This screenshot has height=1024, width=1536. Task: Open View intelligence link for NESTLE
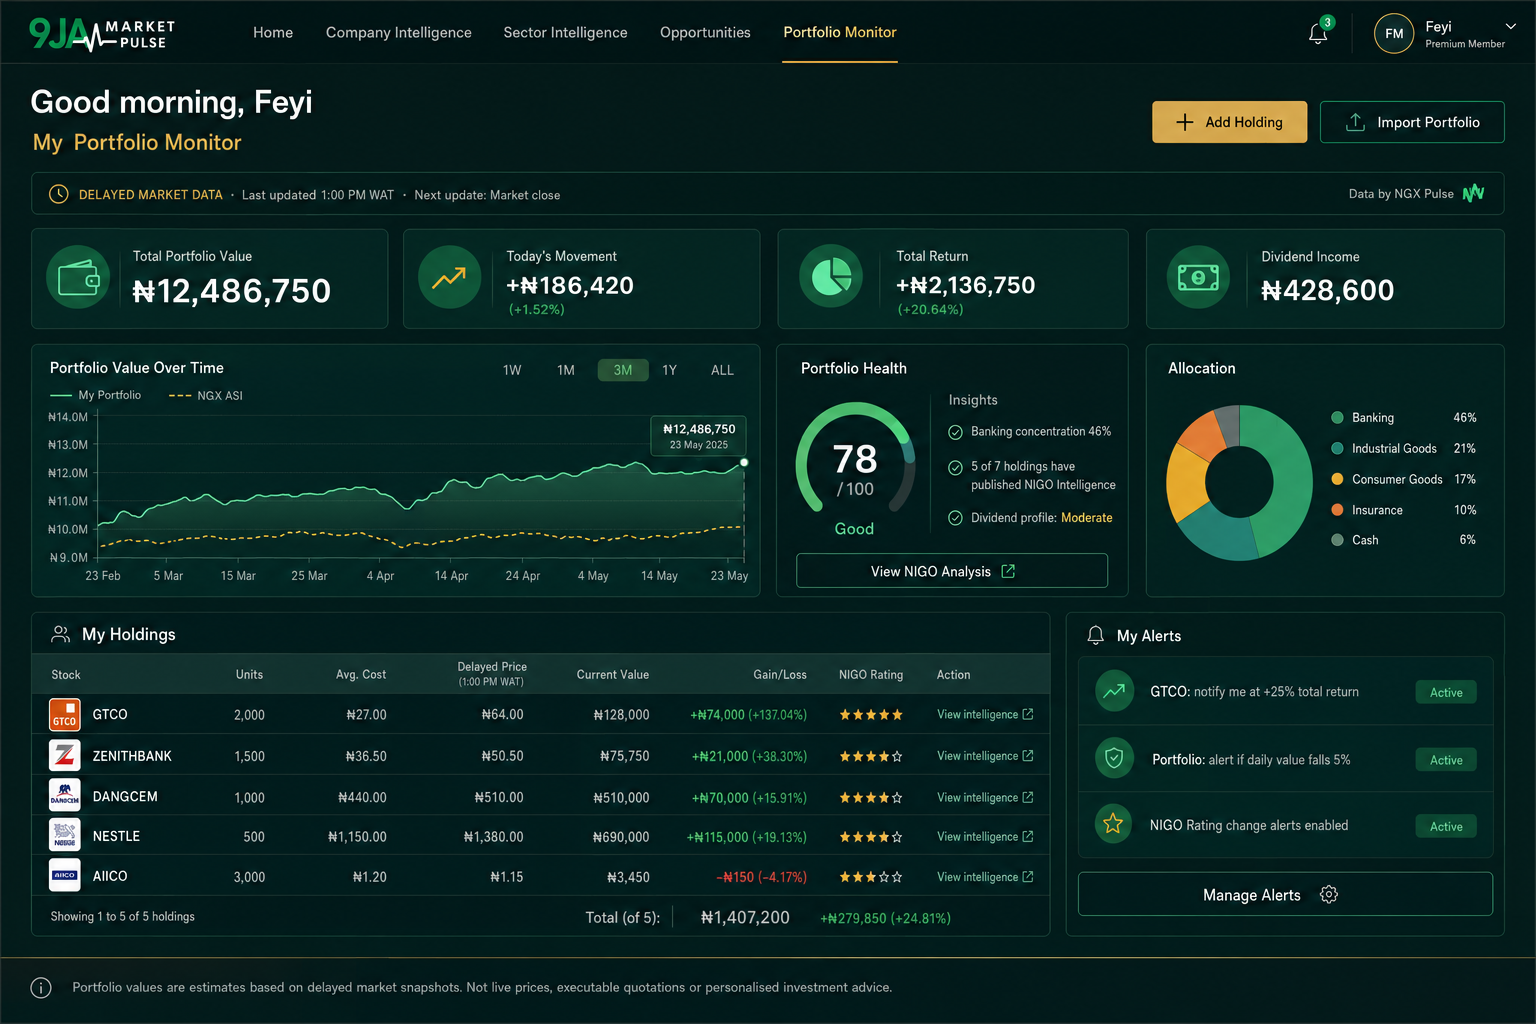pos(985,837)
